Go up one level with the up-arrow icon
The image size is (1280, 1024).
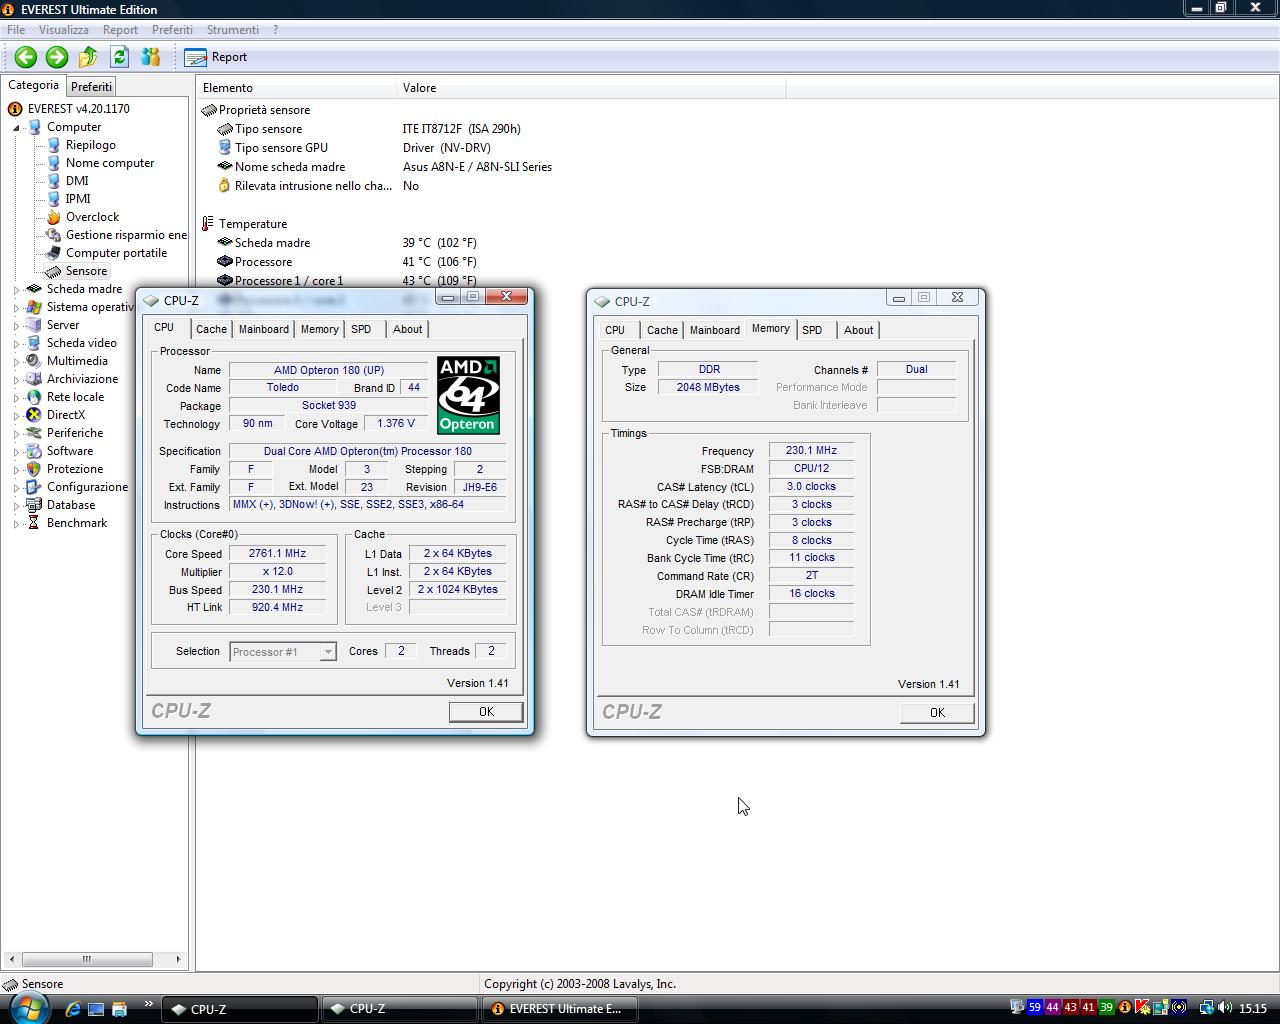[88, 57]
